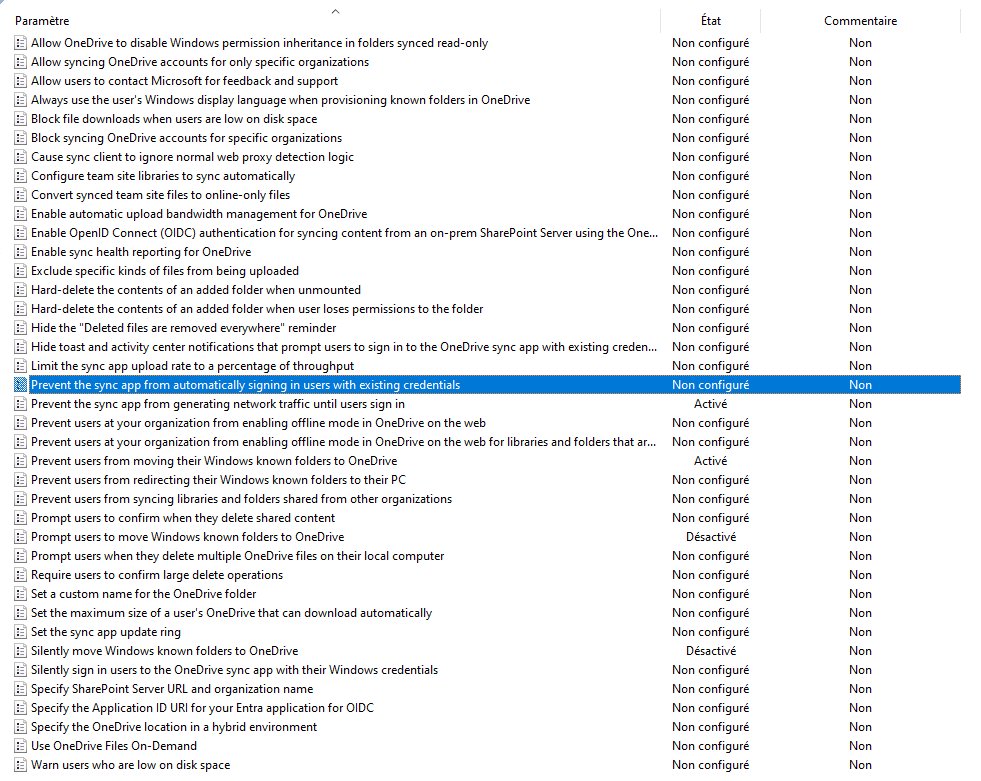Select "Always use the user's Windows display language" policy
The width and height of the screenshot is (981, 781).
pos(280,100)
